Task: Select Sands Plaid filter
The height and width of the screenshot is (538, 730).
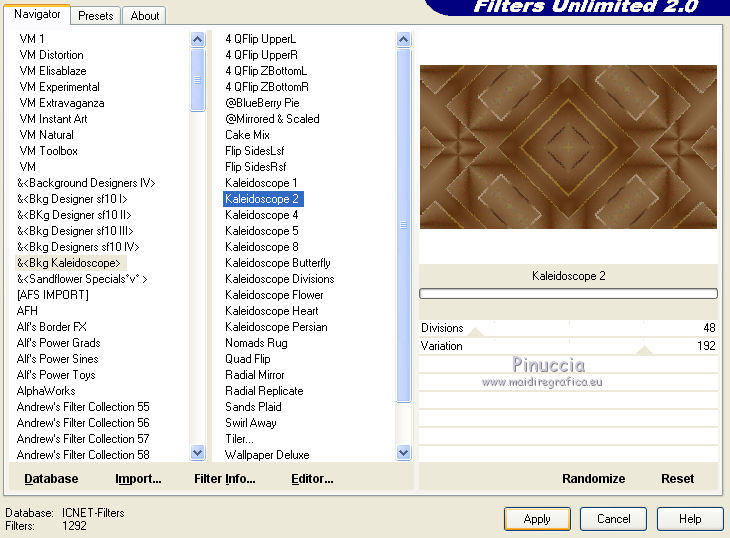Action: (253, 407)
